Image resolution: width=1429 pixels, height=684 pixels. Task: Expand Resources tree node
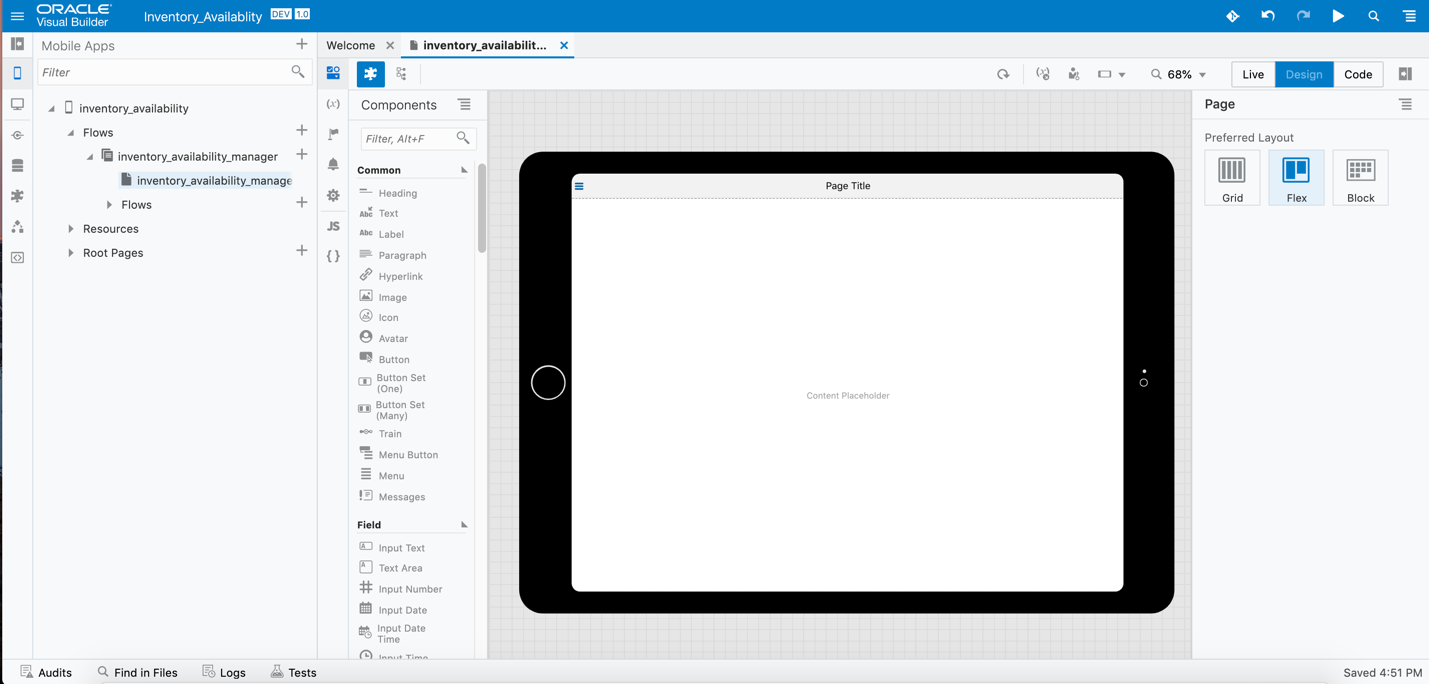pos(70,229)
